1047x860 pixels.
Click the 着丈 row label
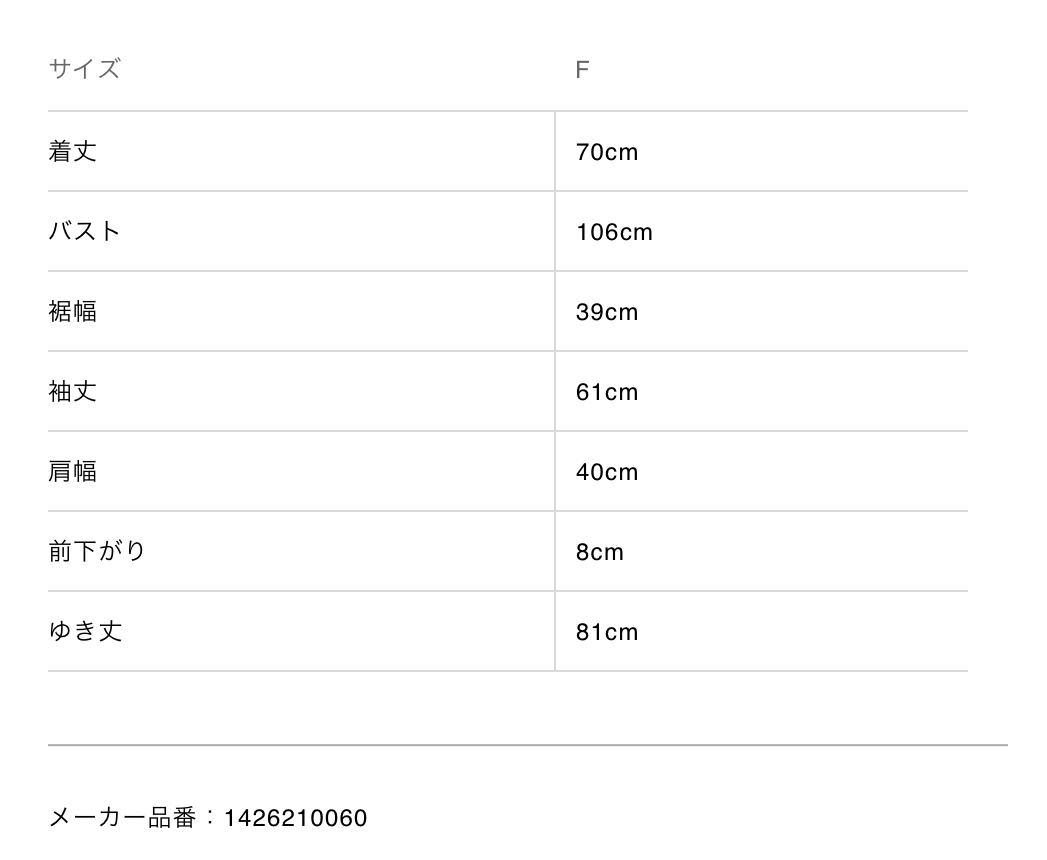pyautogui.click(x=73, y=151)
